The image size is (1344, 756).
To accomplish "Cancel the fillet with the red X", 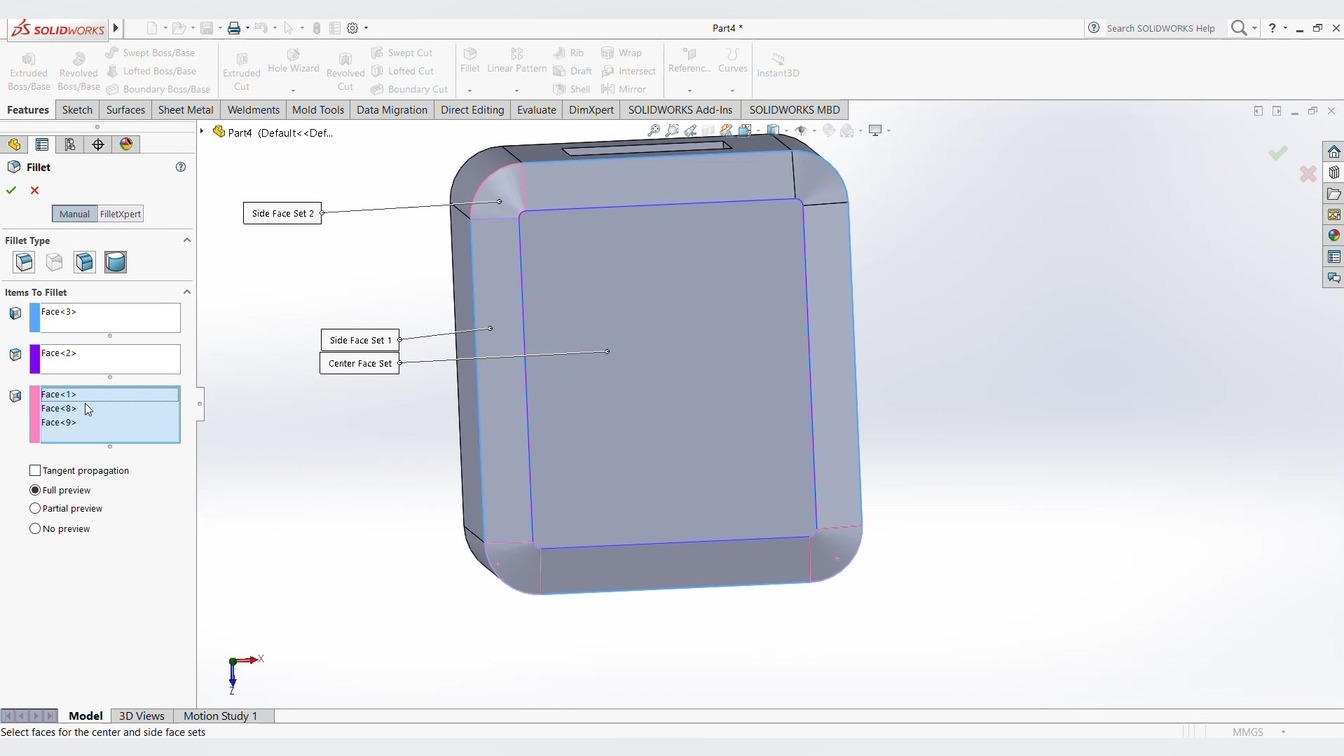I will [35, 190].
